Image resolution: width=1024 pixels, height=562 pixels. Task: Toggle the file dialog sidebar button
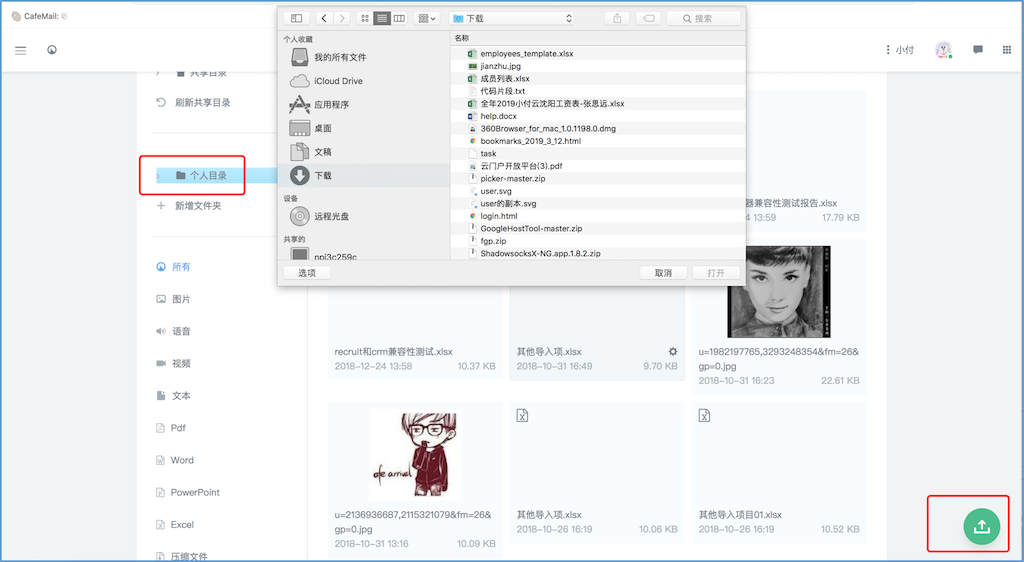[296, 18]
